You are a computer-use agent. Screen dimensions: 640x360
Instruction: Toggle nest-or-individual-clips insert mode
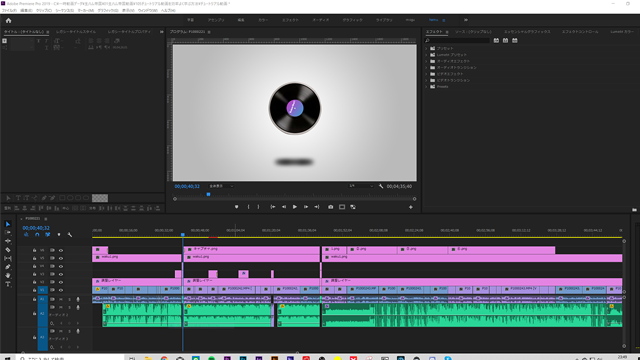pyautogui.click(x=26, y=235)
